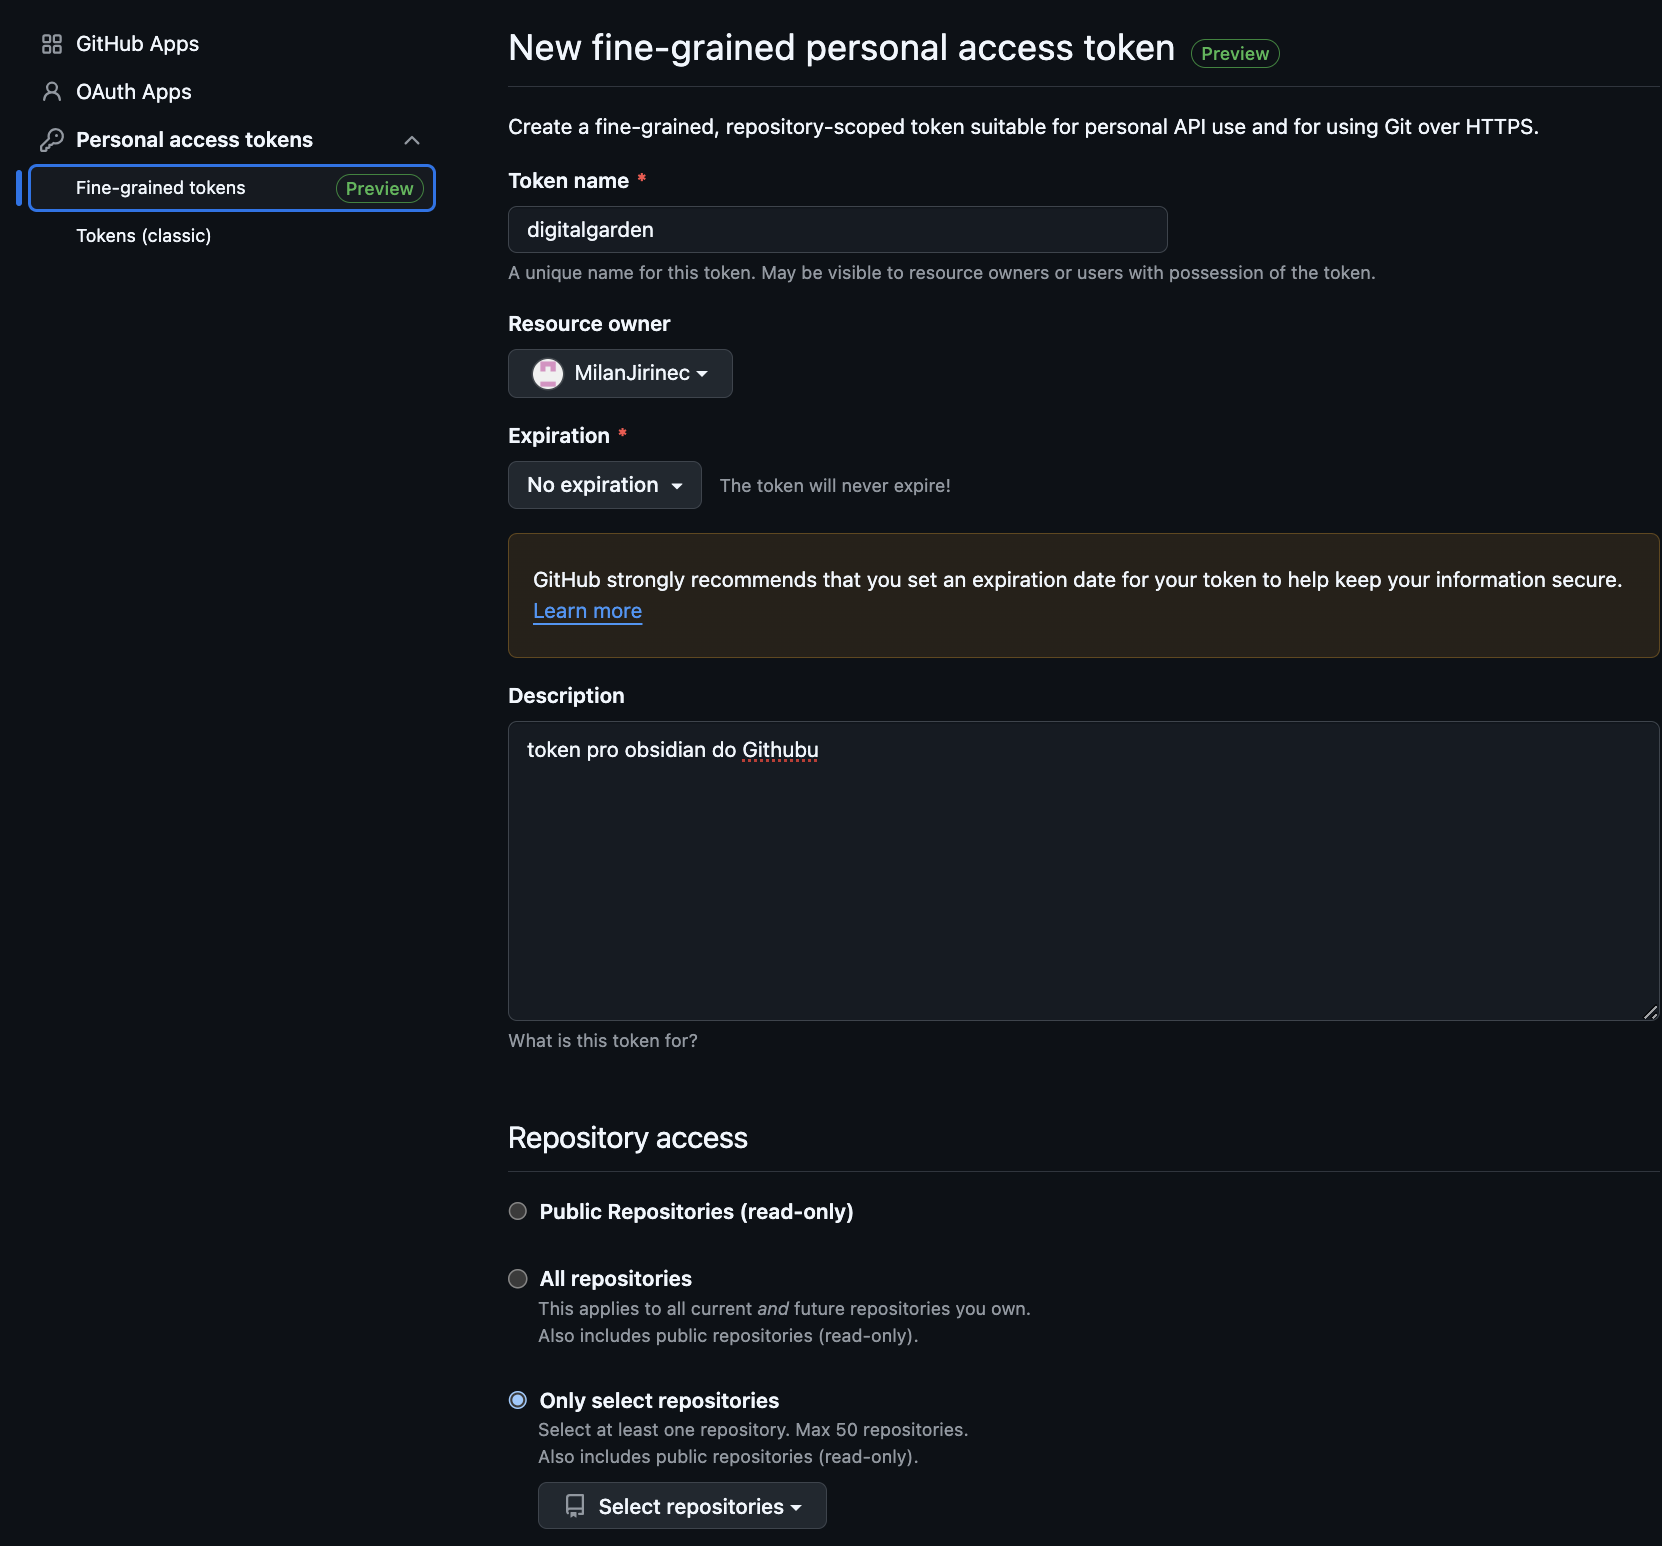This screenshot has width=1662, height=1546.
Task: Click the OAuth Apps person icon
Action: (52, 92)
